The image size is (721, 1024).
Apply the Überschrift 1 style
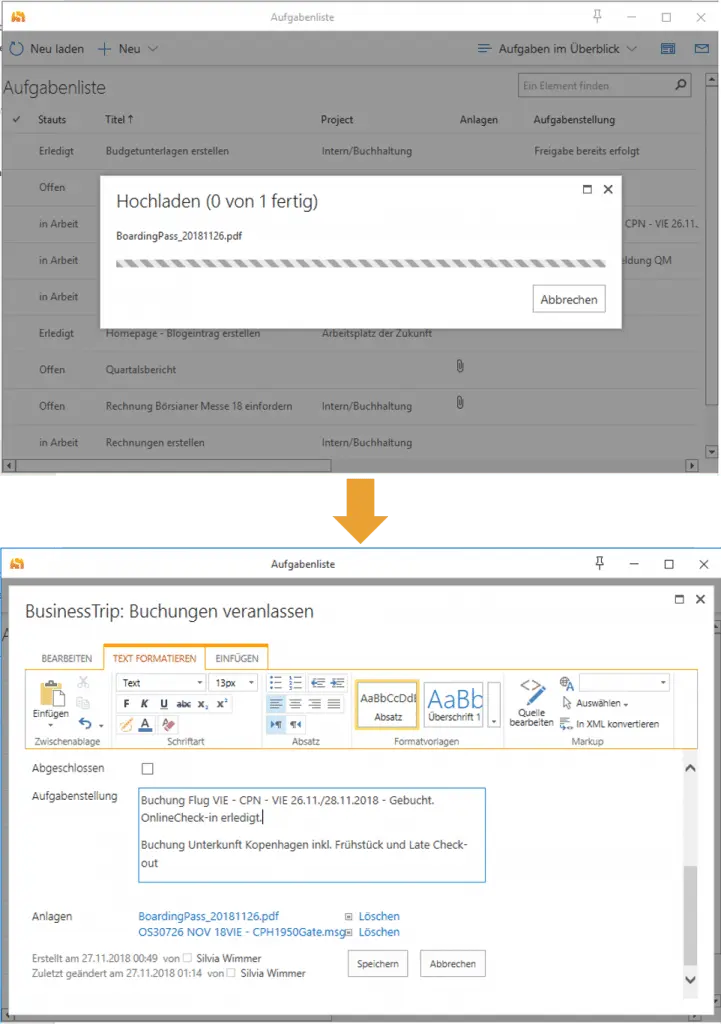click(x=455, y=705)
